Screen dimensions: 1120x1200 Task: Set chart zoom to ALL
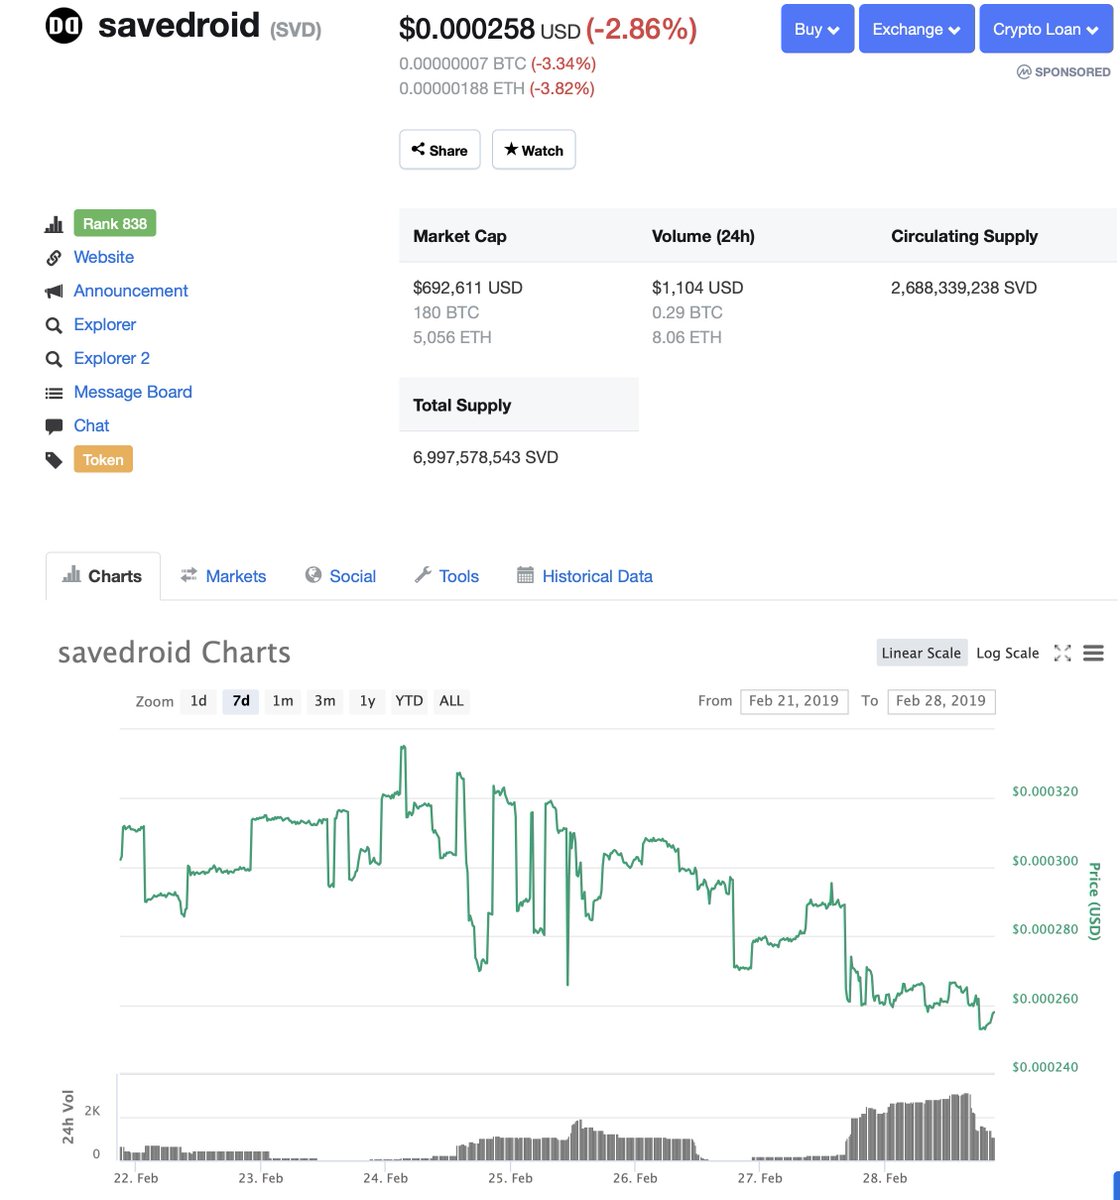pos(452,701)
